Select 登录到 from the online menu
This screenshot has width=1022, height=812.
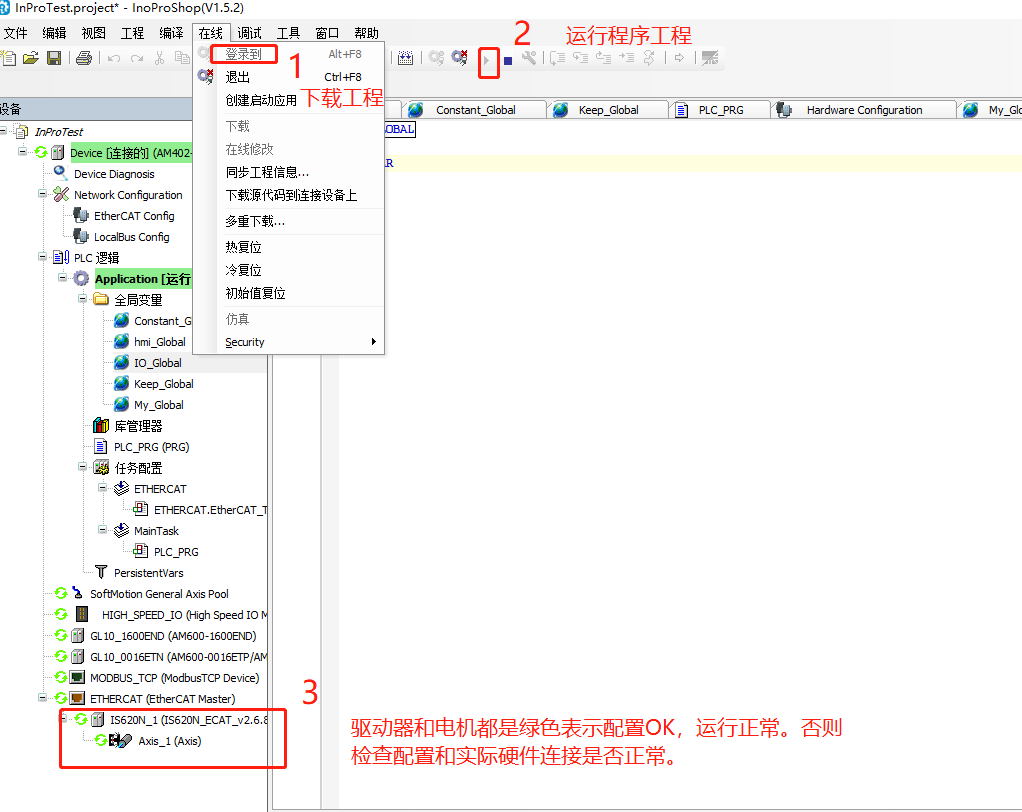(x=245, y=53)
